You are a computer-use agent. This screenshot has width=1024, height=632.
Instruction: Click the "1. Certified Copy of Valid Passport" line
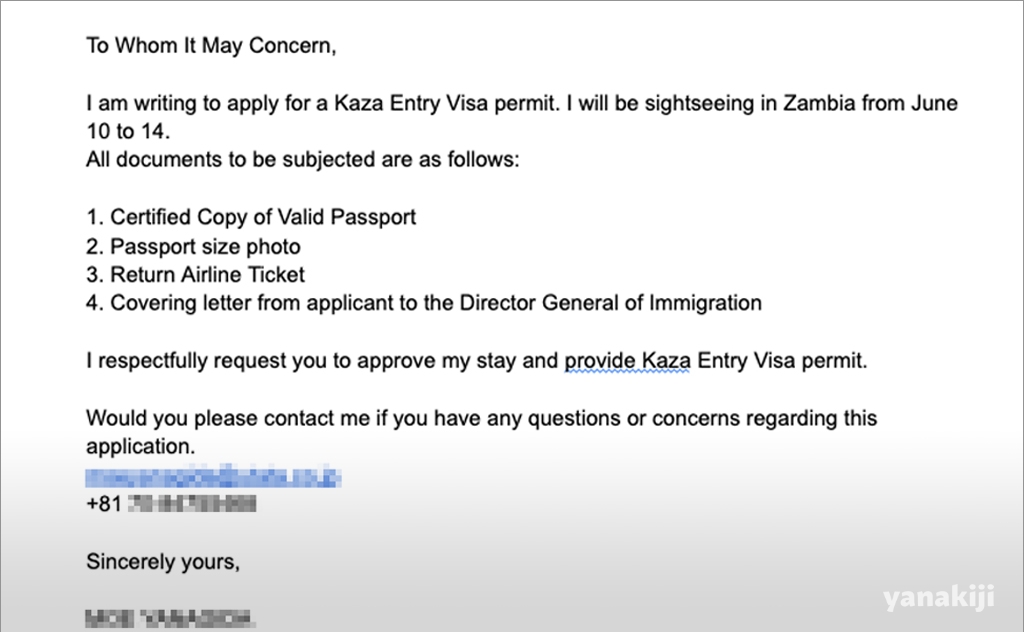(x=251, y=217)
